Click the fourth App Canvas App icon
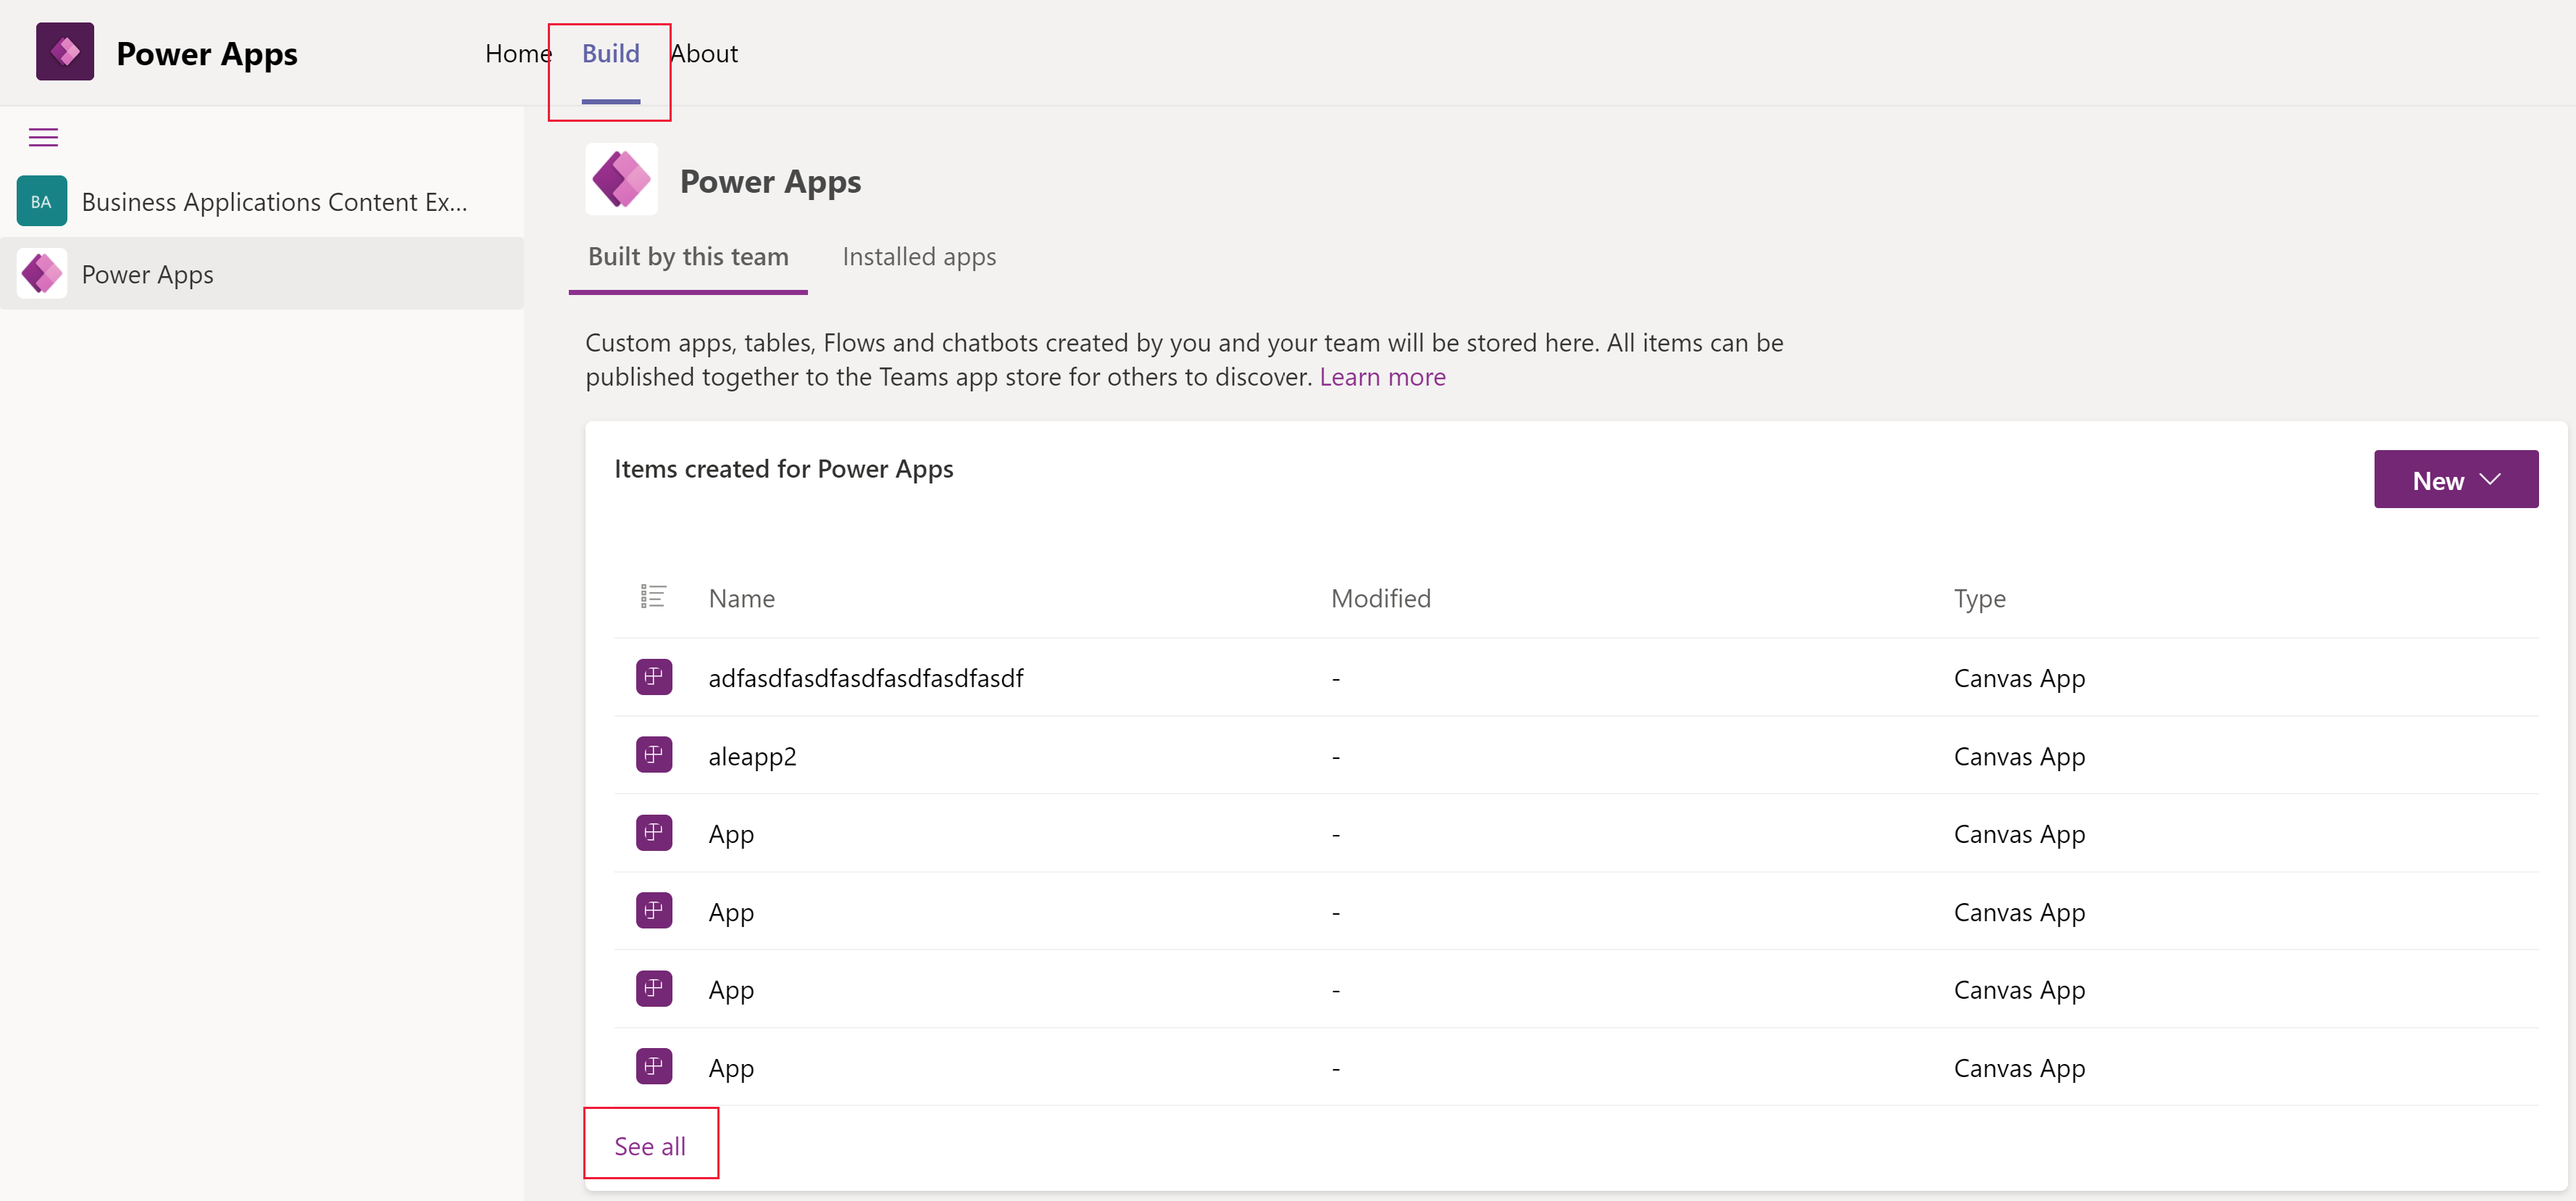2576x1201 pixels. tap(654, 1066)
